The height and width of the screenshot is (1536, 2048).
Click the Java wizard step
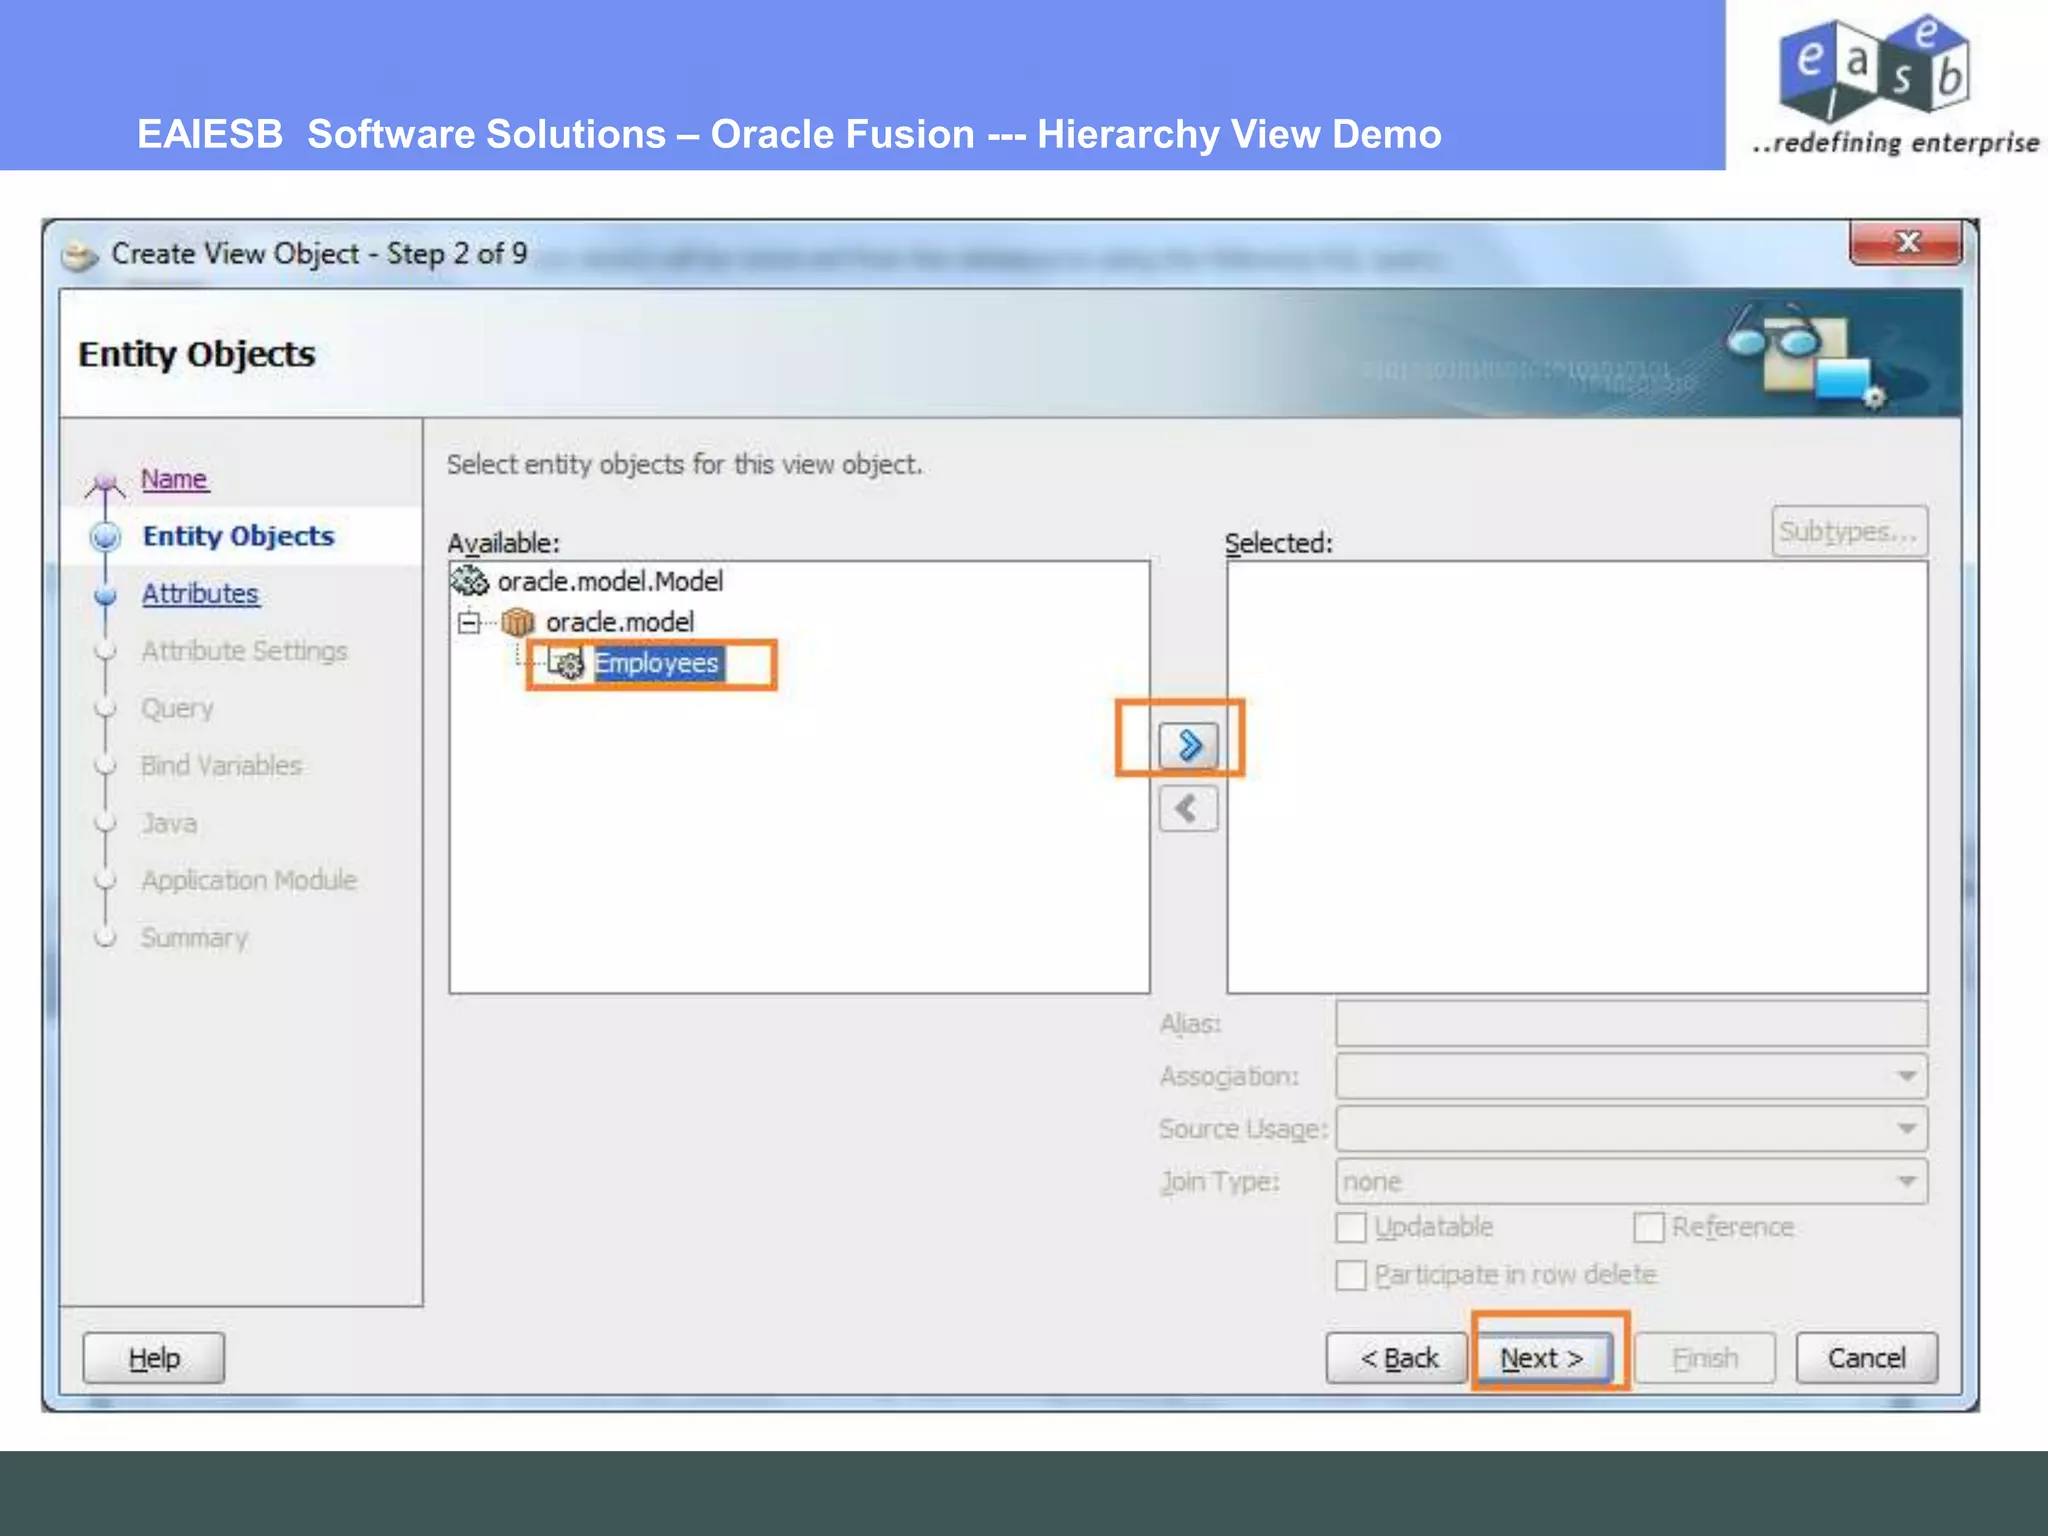[169, 823]
